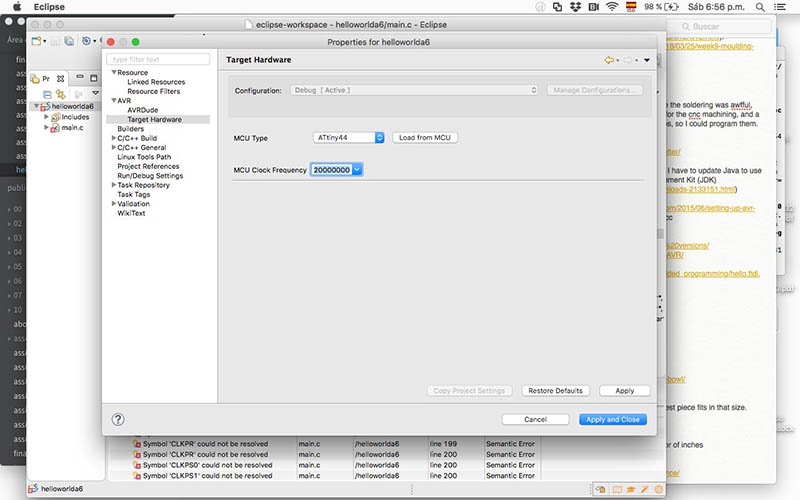Expand the Includes folder in Project Explorer
Image resolution: width=800 pixels, height=500 pixels.
point(46,117)
